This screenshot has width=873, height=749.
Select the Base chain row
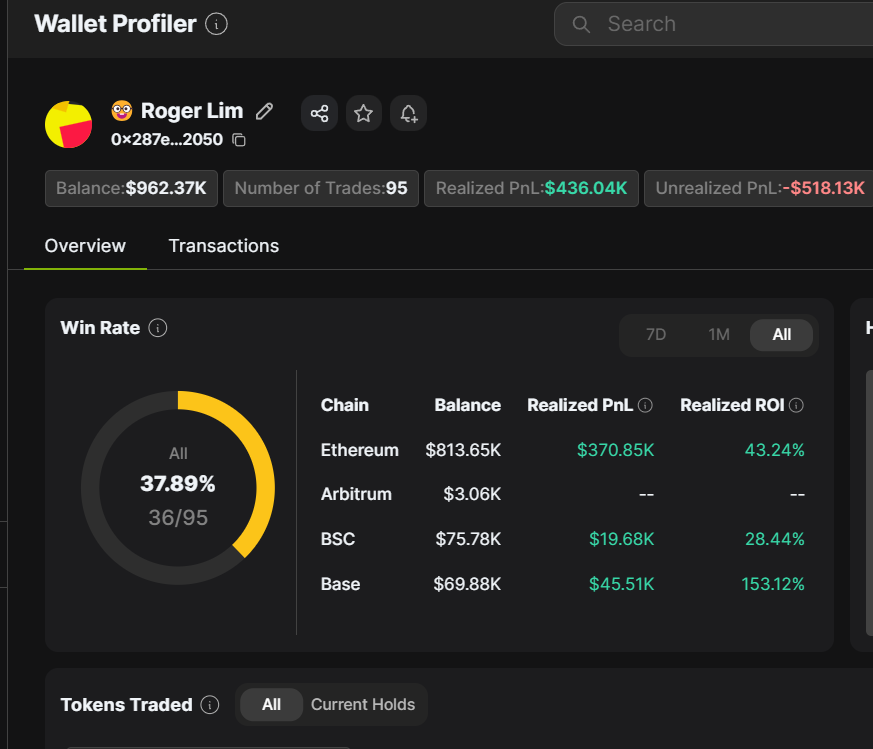click(562, 584)
